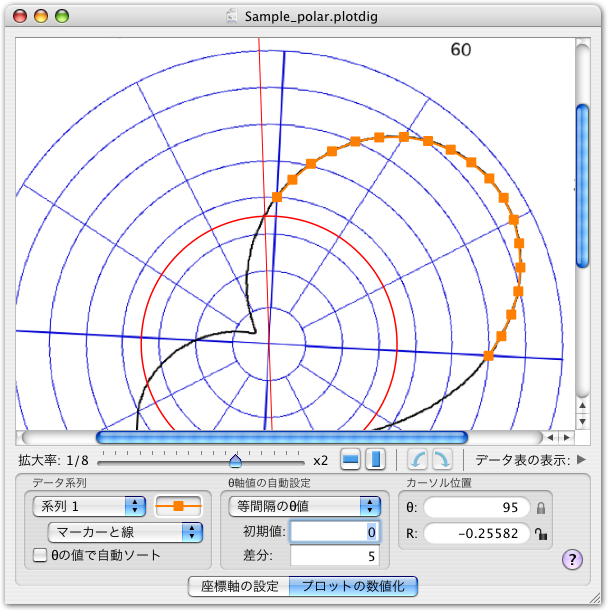Click the 拡大率: 1/8 label
608x611 pixels.
click(53, 461)
